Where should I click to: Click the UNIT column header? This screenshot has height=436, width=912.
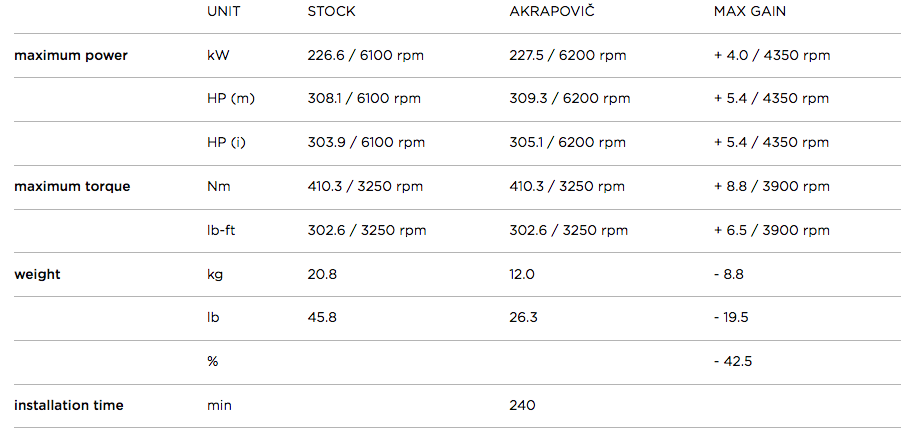pos(223,12)
